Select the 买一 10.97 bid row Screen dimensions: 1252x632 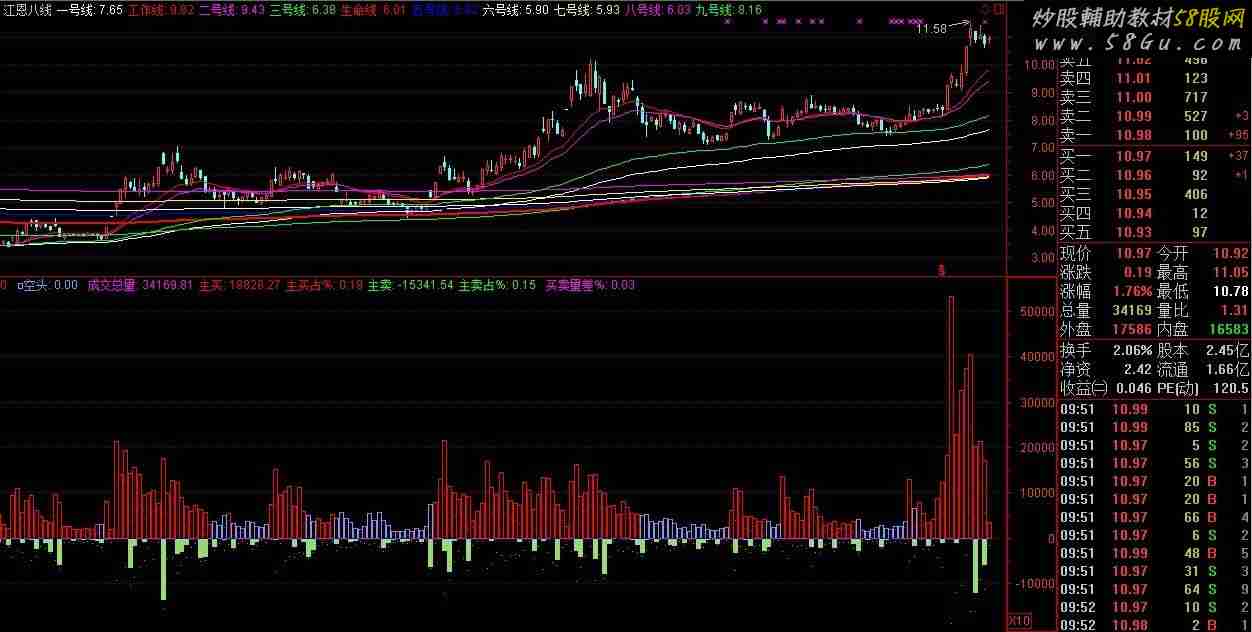point(1154,156)
